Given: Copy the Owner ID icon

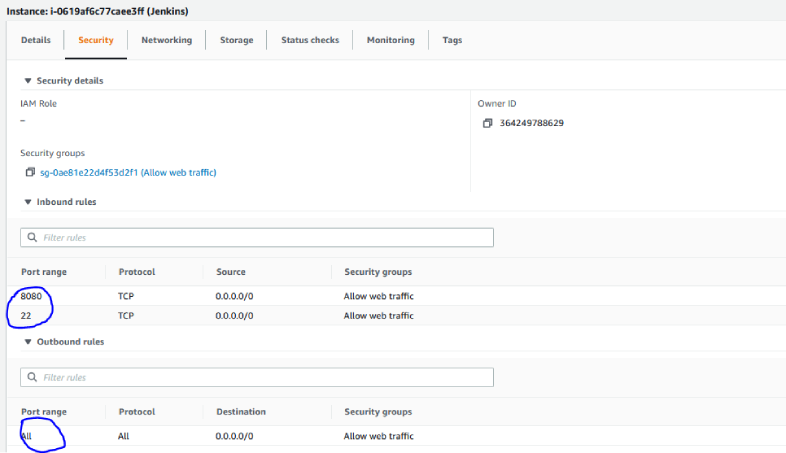Looking at the screenshot, I should [487, 123].
